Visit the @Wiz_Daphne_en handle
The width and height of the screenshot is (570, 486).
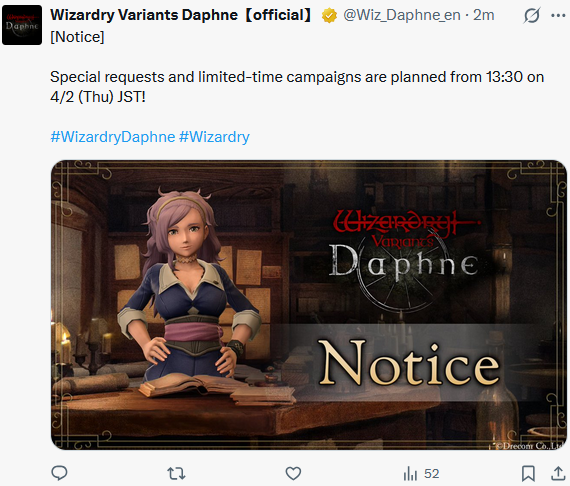click(x=402, y=15)
